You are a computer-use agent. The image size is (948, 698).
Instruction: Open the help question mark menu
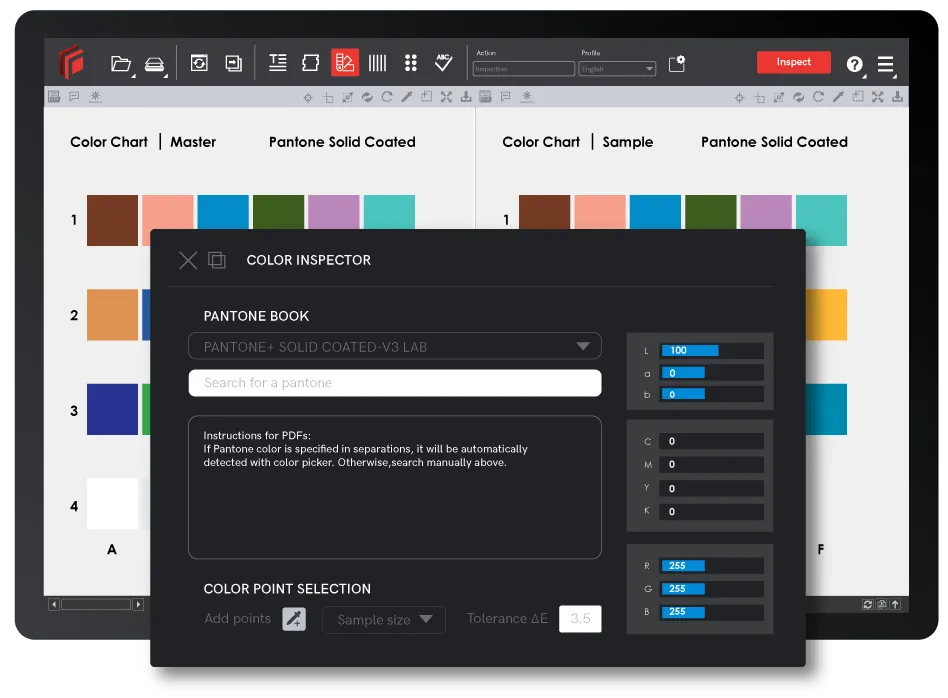pos(854,64)
